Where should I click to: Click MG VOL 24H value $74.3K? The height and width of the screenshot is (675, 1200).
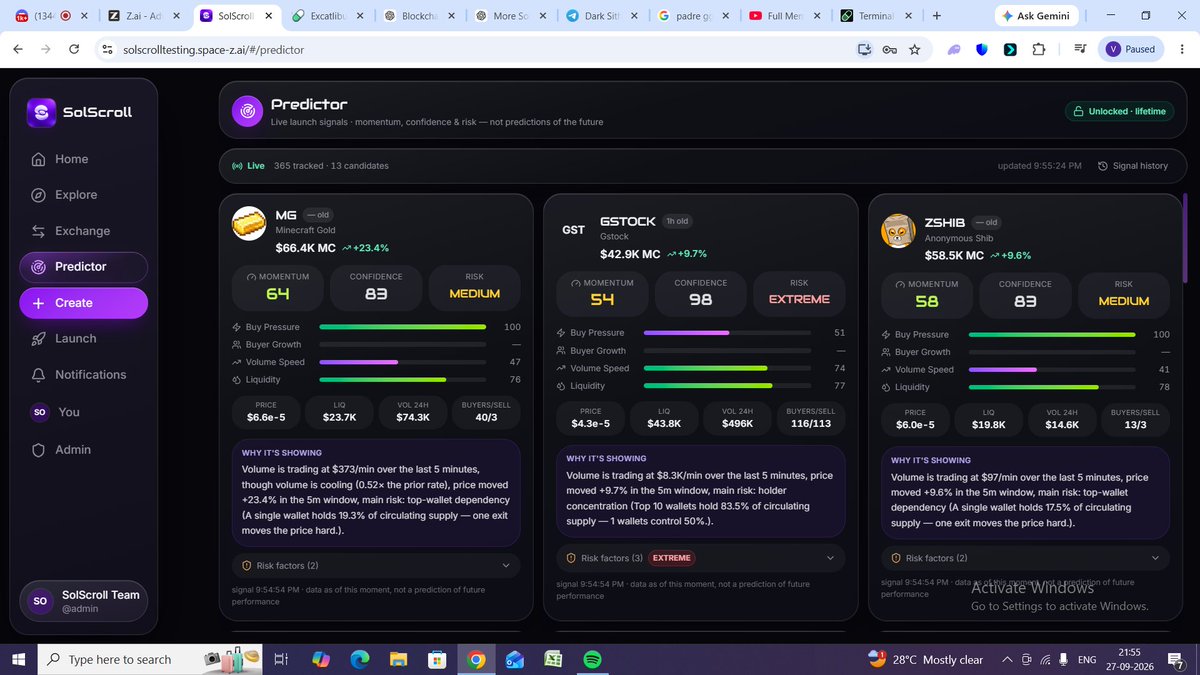coord(412,417)
